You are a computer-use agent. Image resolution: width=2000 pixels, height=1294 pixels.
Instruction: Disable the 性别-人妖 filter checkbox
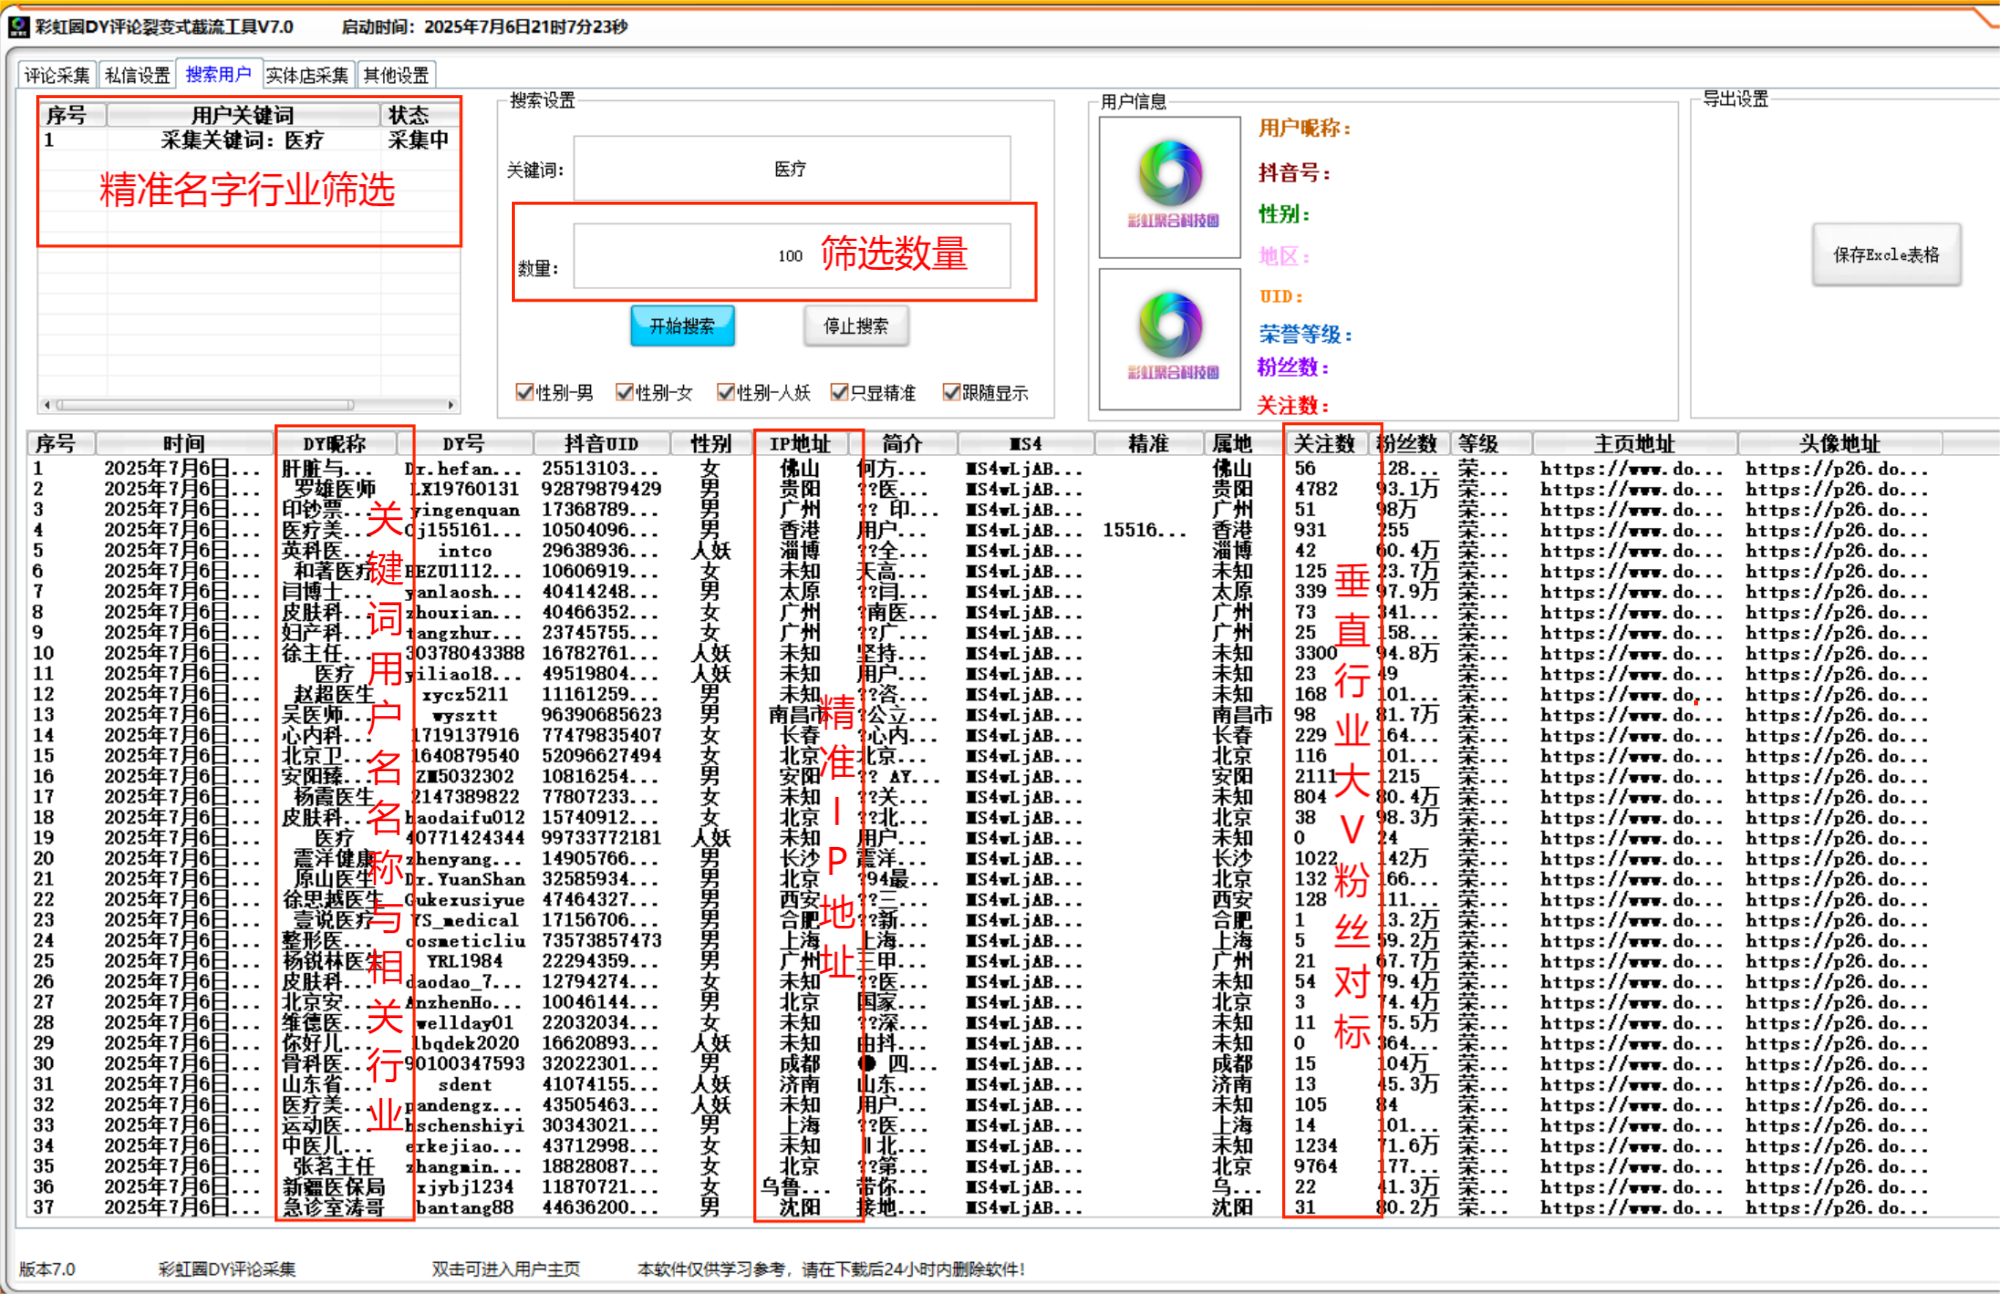726,393
